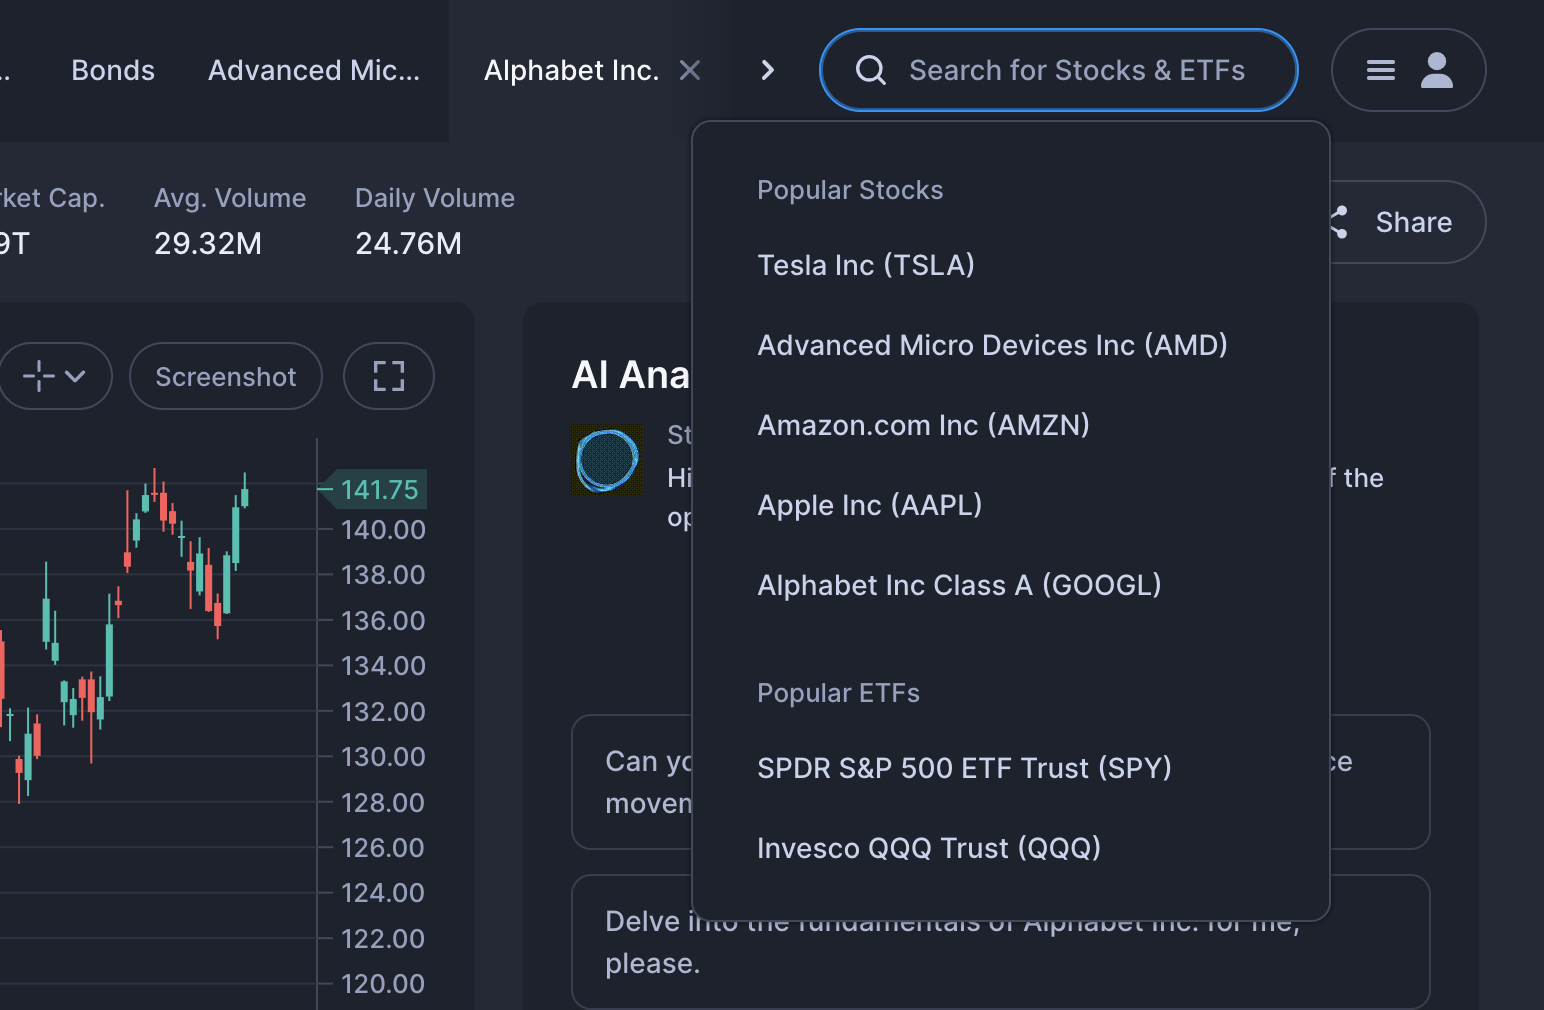This screenshot has width=1544, height=1010.
Task: Click the Delve into fundamentals prompt
Action: 1001,942
